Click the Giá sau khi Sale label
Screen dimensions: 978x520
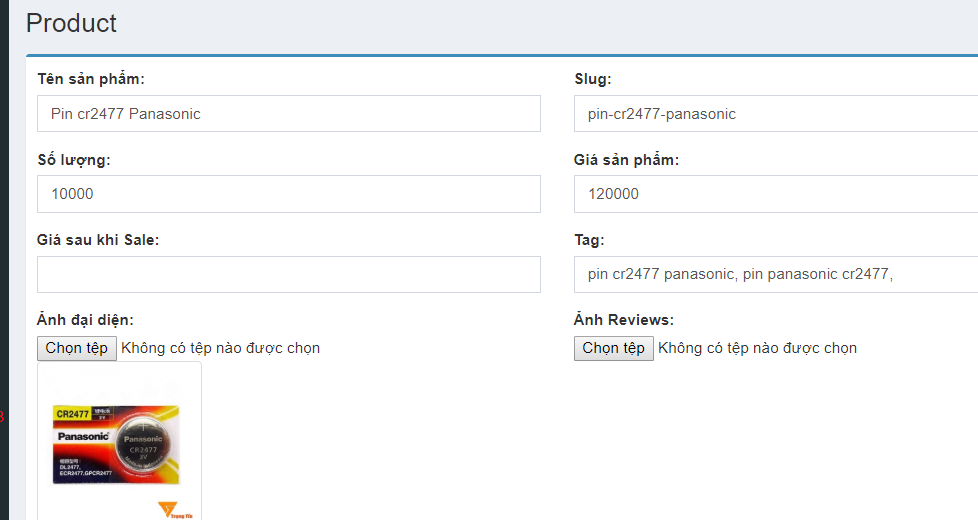pos(98,240)
